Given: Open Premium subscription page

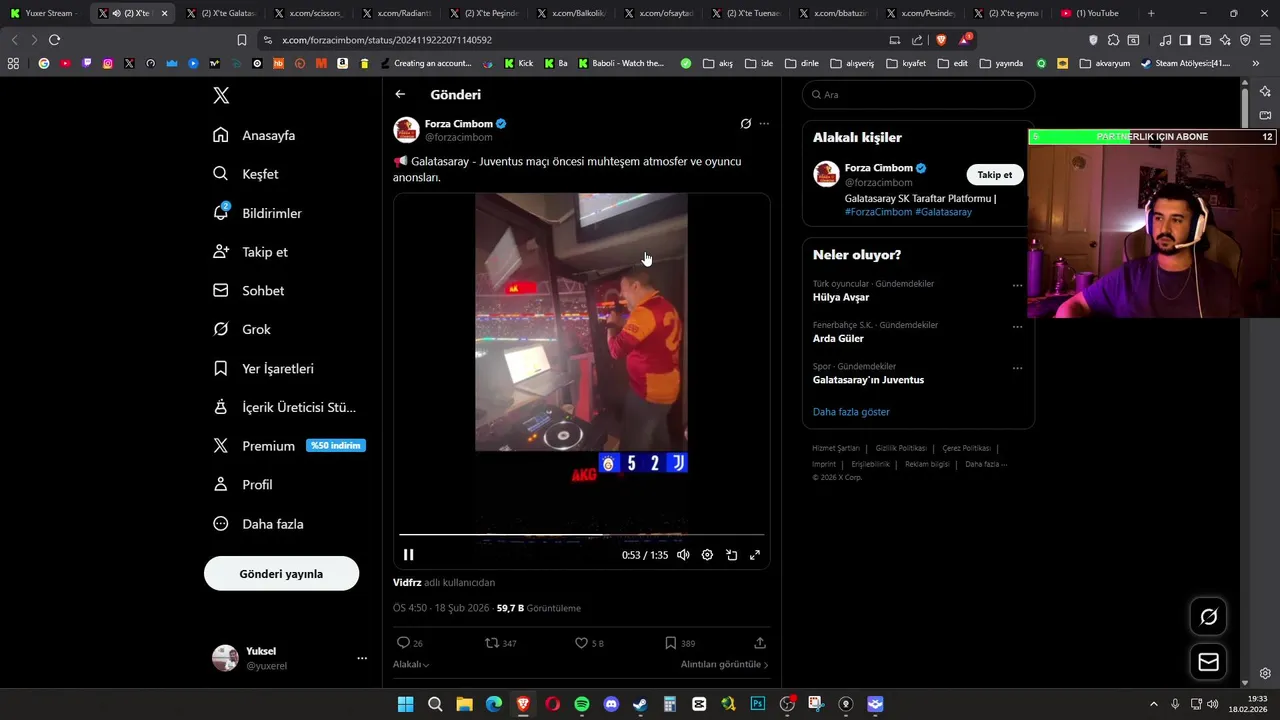Looking at the screenshot, I should point(288,446).
